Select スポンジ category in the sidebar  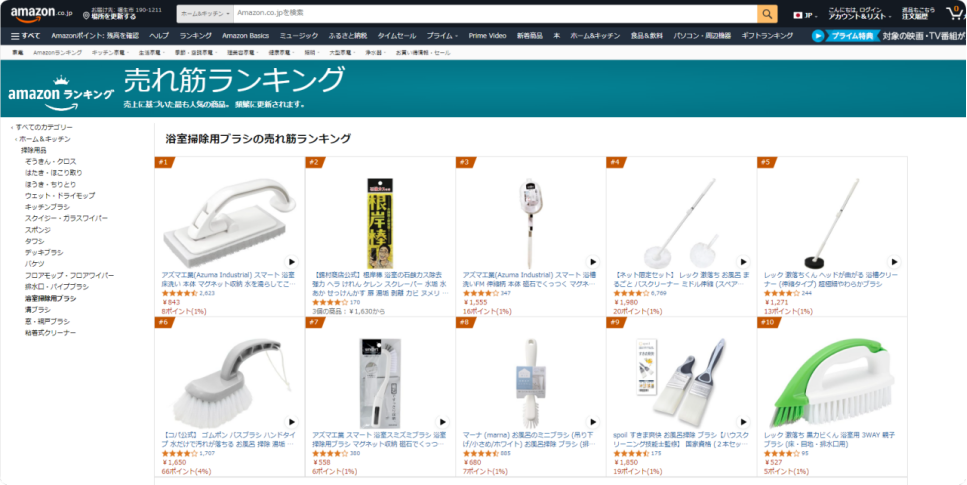(x=38, y=230)
